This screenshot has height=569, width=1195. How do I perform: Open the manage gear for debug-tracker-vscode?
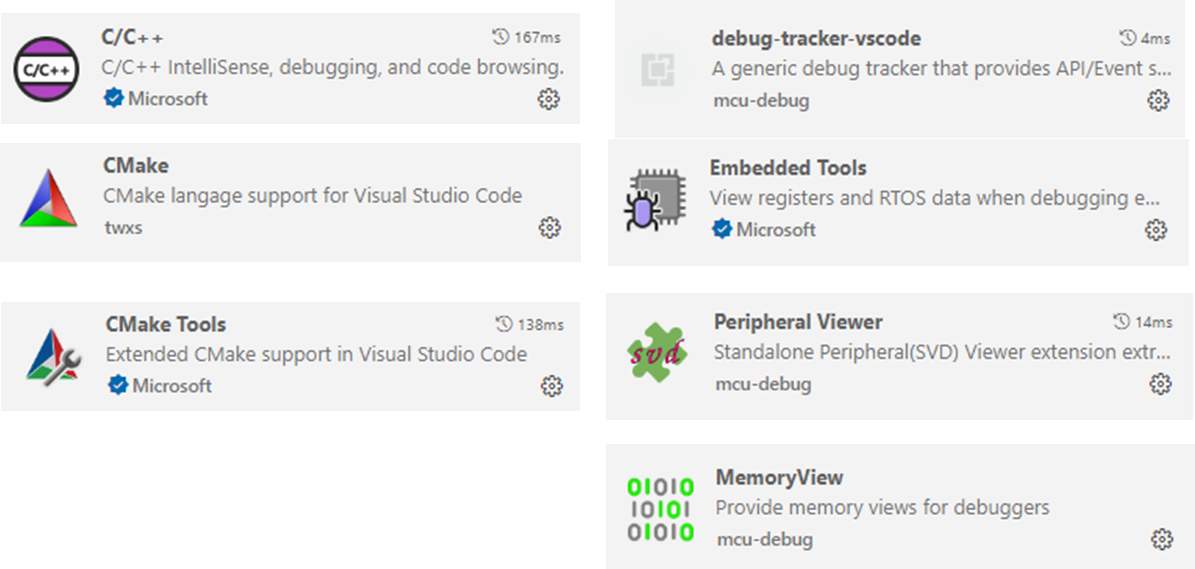1158,100
